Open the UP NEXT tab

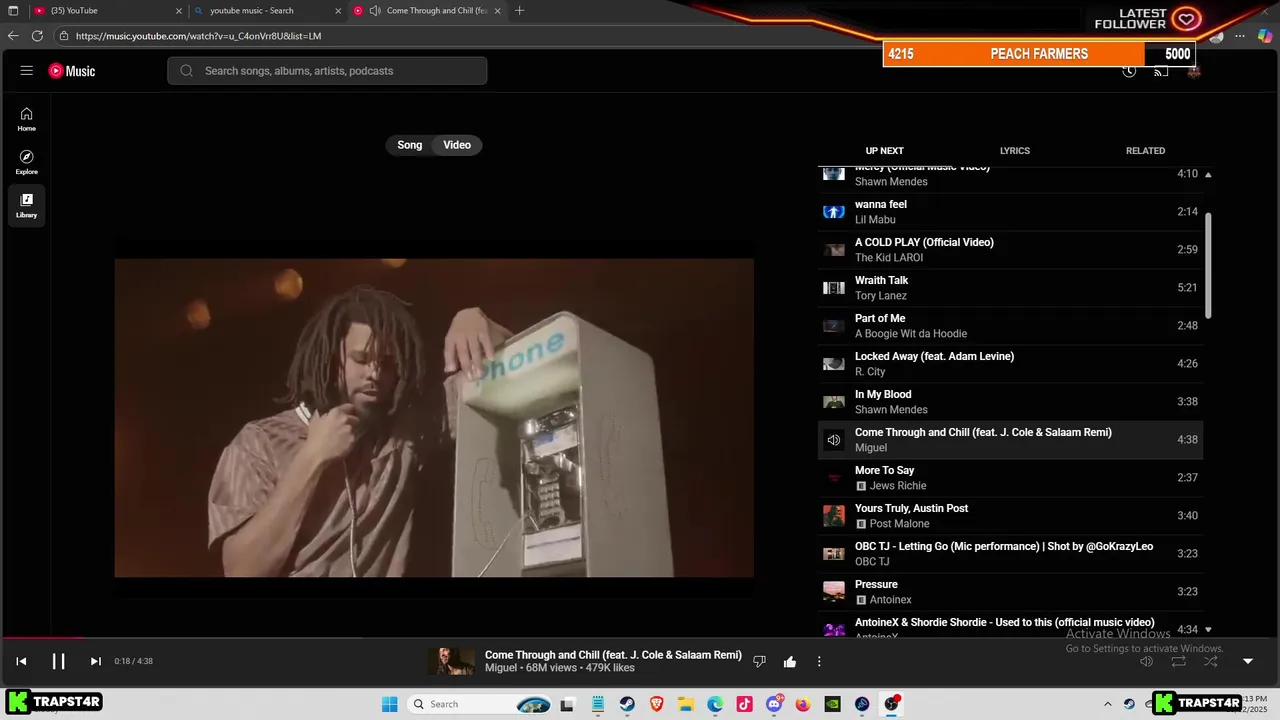pyautogui.click(x=884, y=151)
